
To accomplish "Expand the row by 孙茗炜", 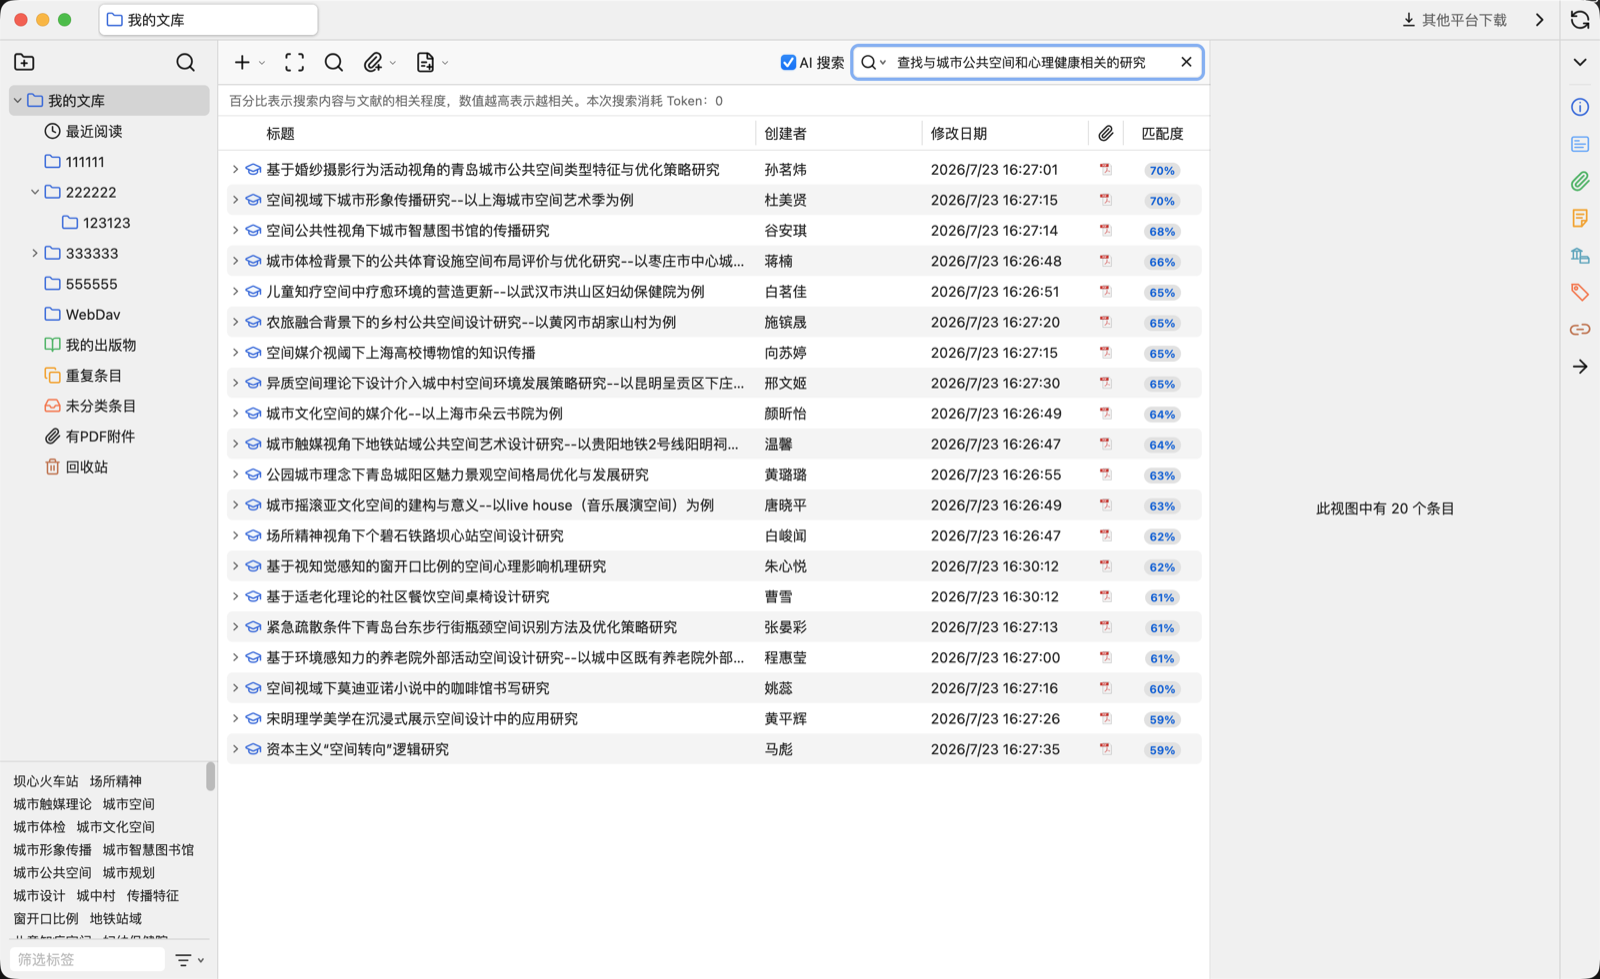I will coord(235,170).
